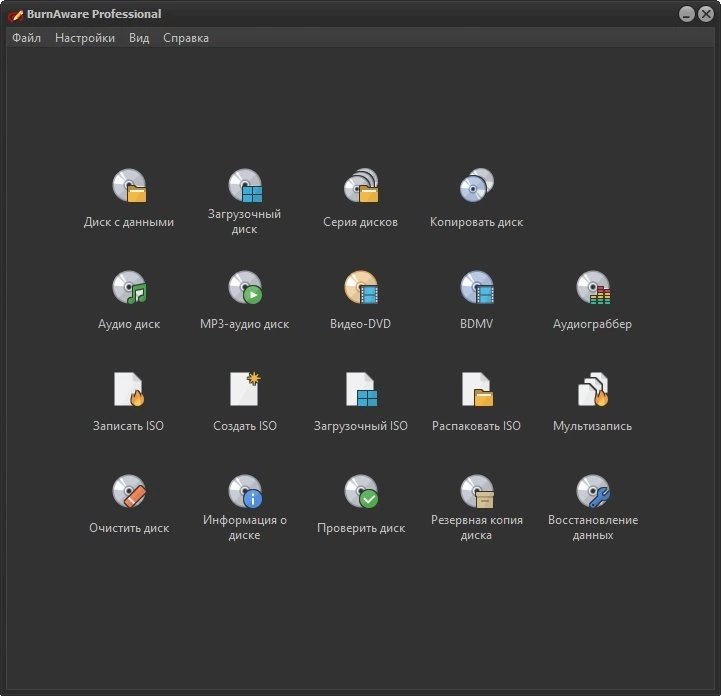This screenshot has height=696, width=721.
Task: Open the Вид menu
Action: [x=139, y=38]
